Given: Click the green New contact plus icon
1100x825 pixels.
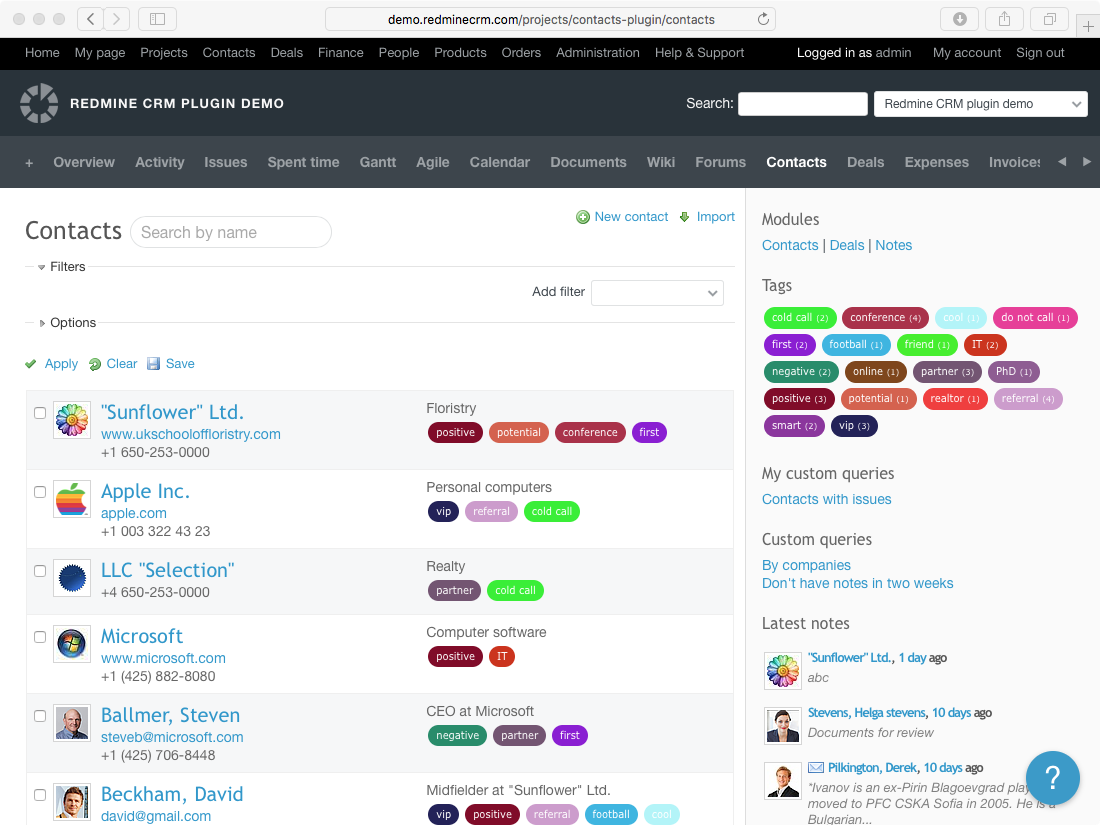Looking at the screenshot, I should [x=583, y=217].
